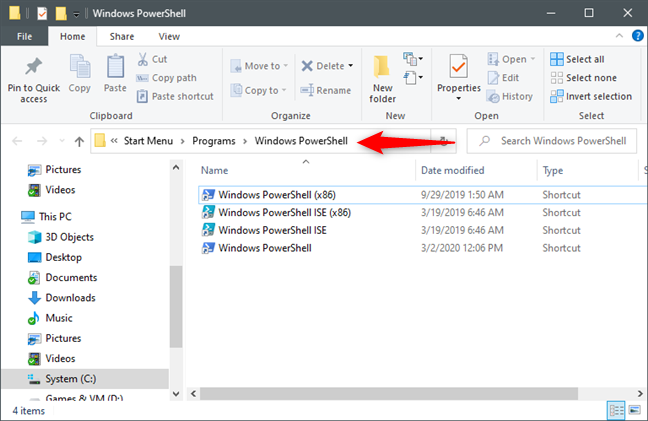
Task: Switch to the Share ribbon tab
Action: pyautogui.click(x=122, y=36)
